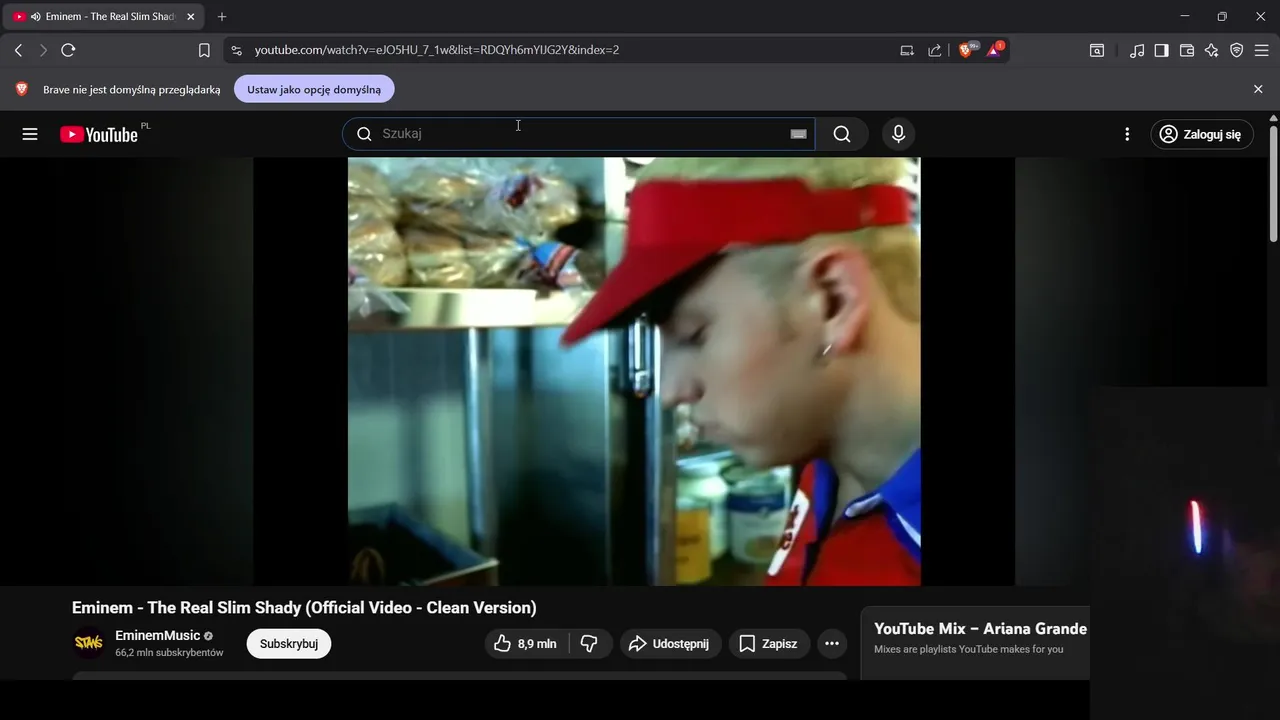1280x720 pixels.
Task: Go forward with the browser arrow
Action: [43, 50]
